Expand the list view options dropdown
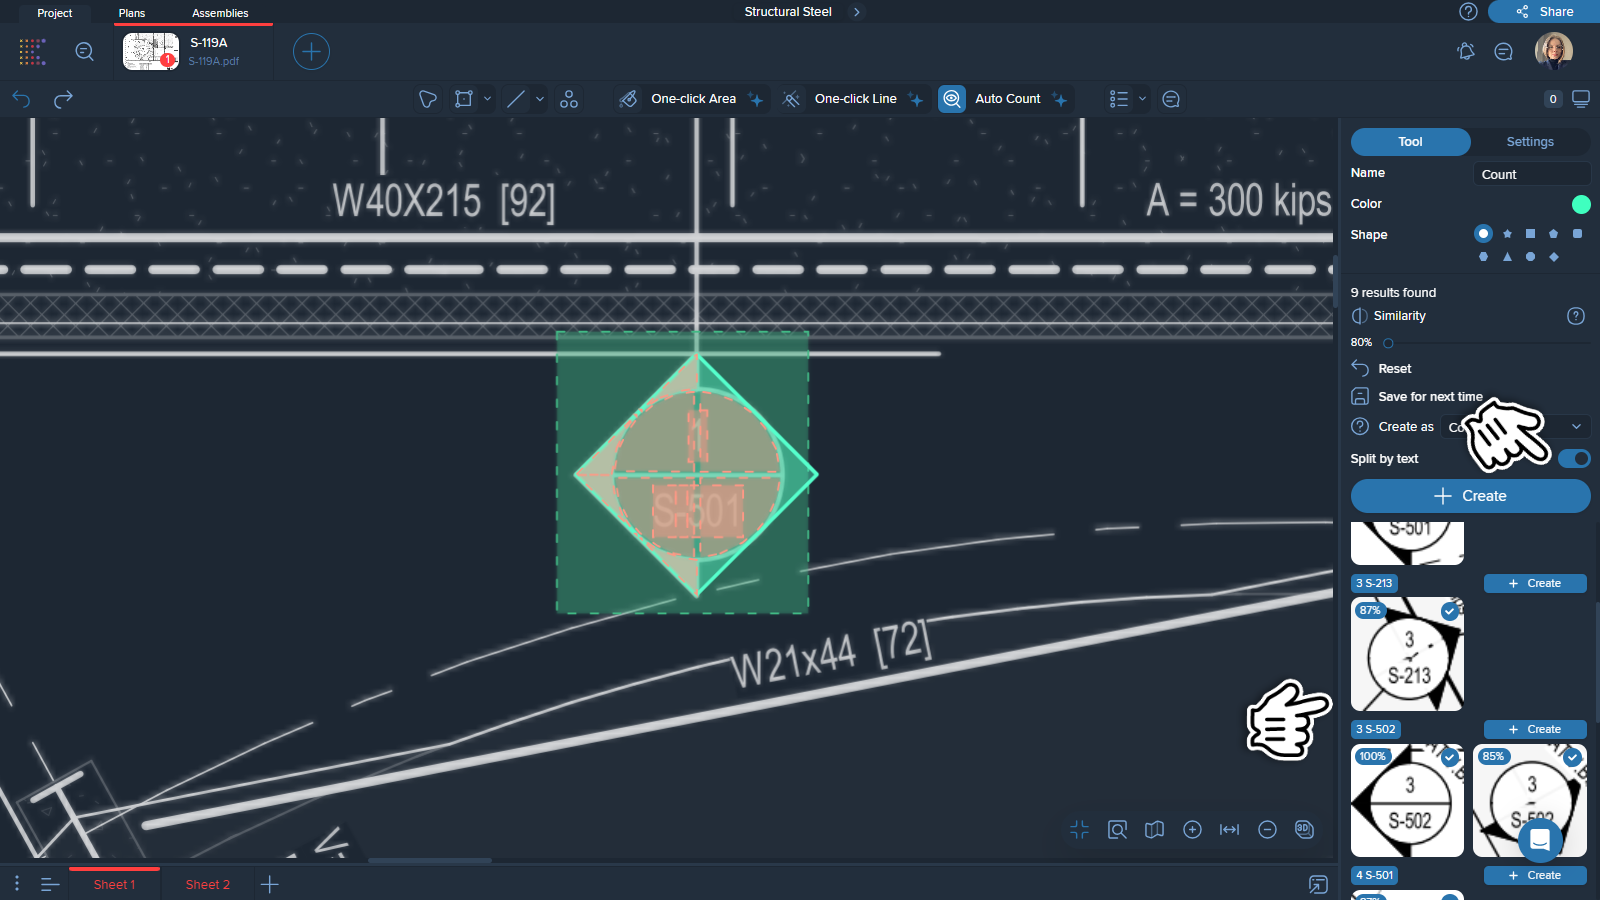Viewport: 1600px width, 900px height. pos(1143,99)
